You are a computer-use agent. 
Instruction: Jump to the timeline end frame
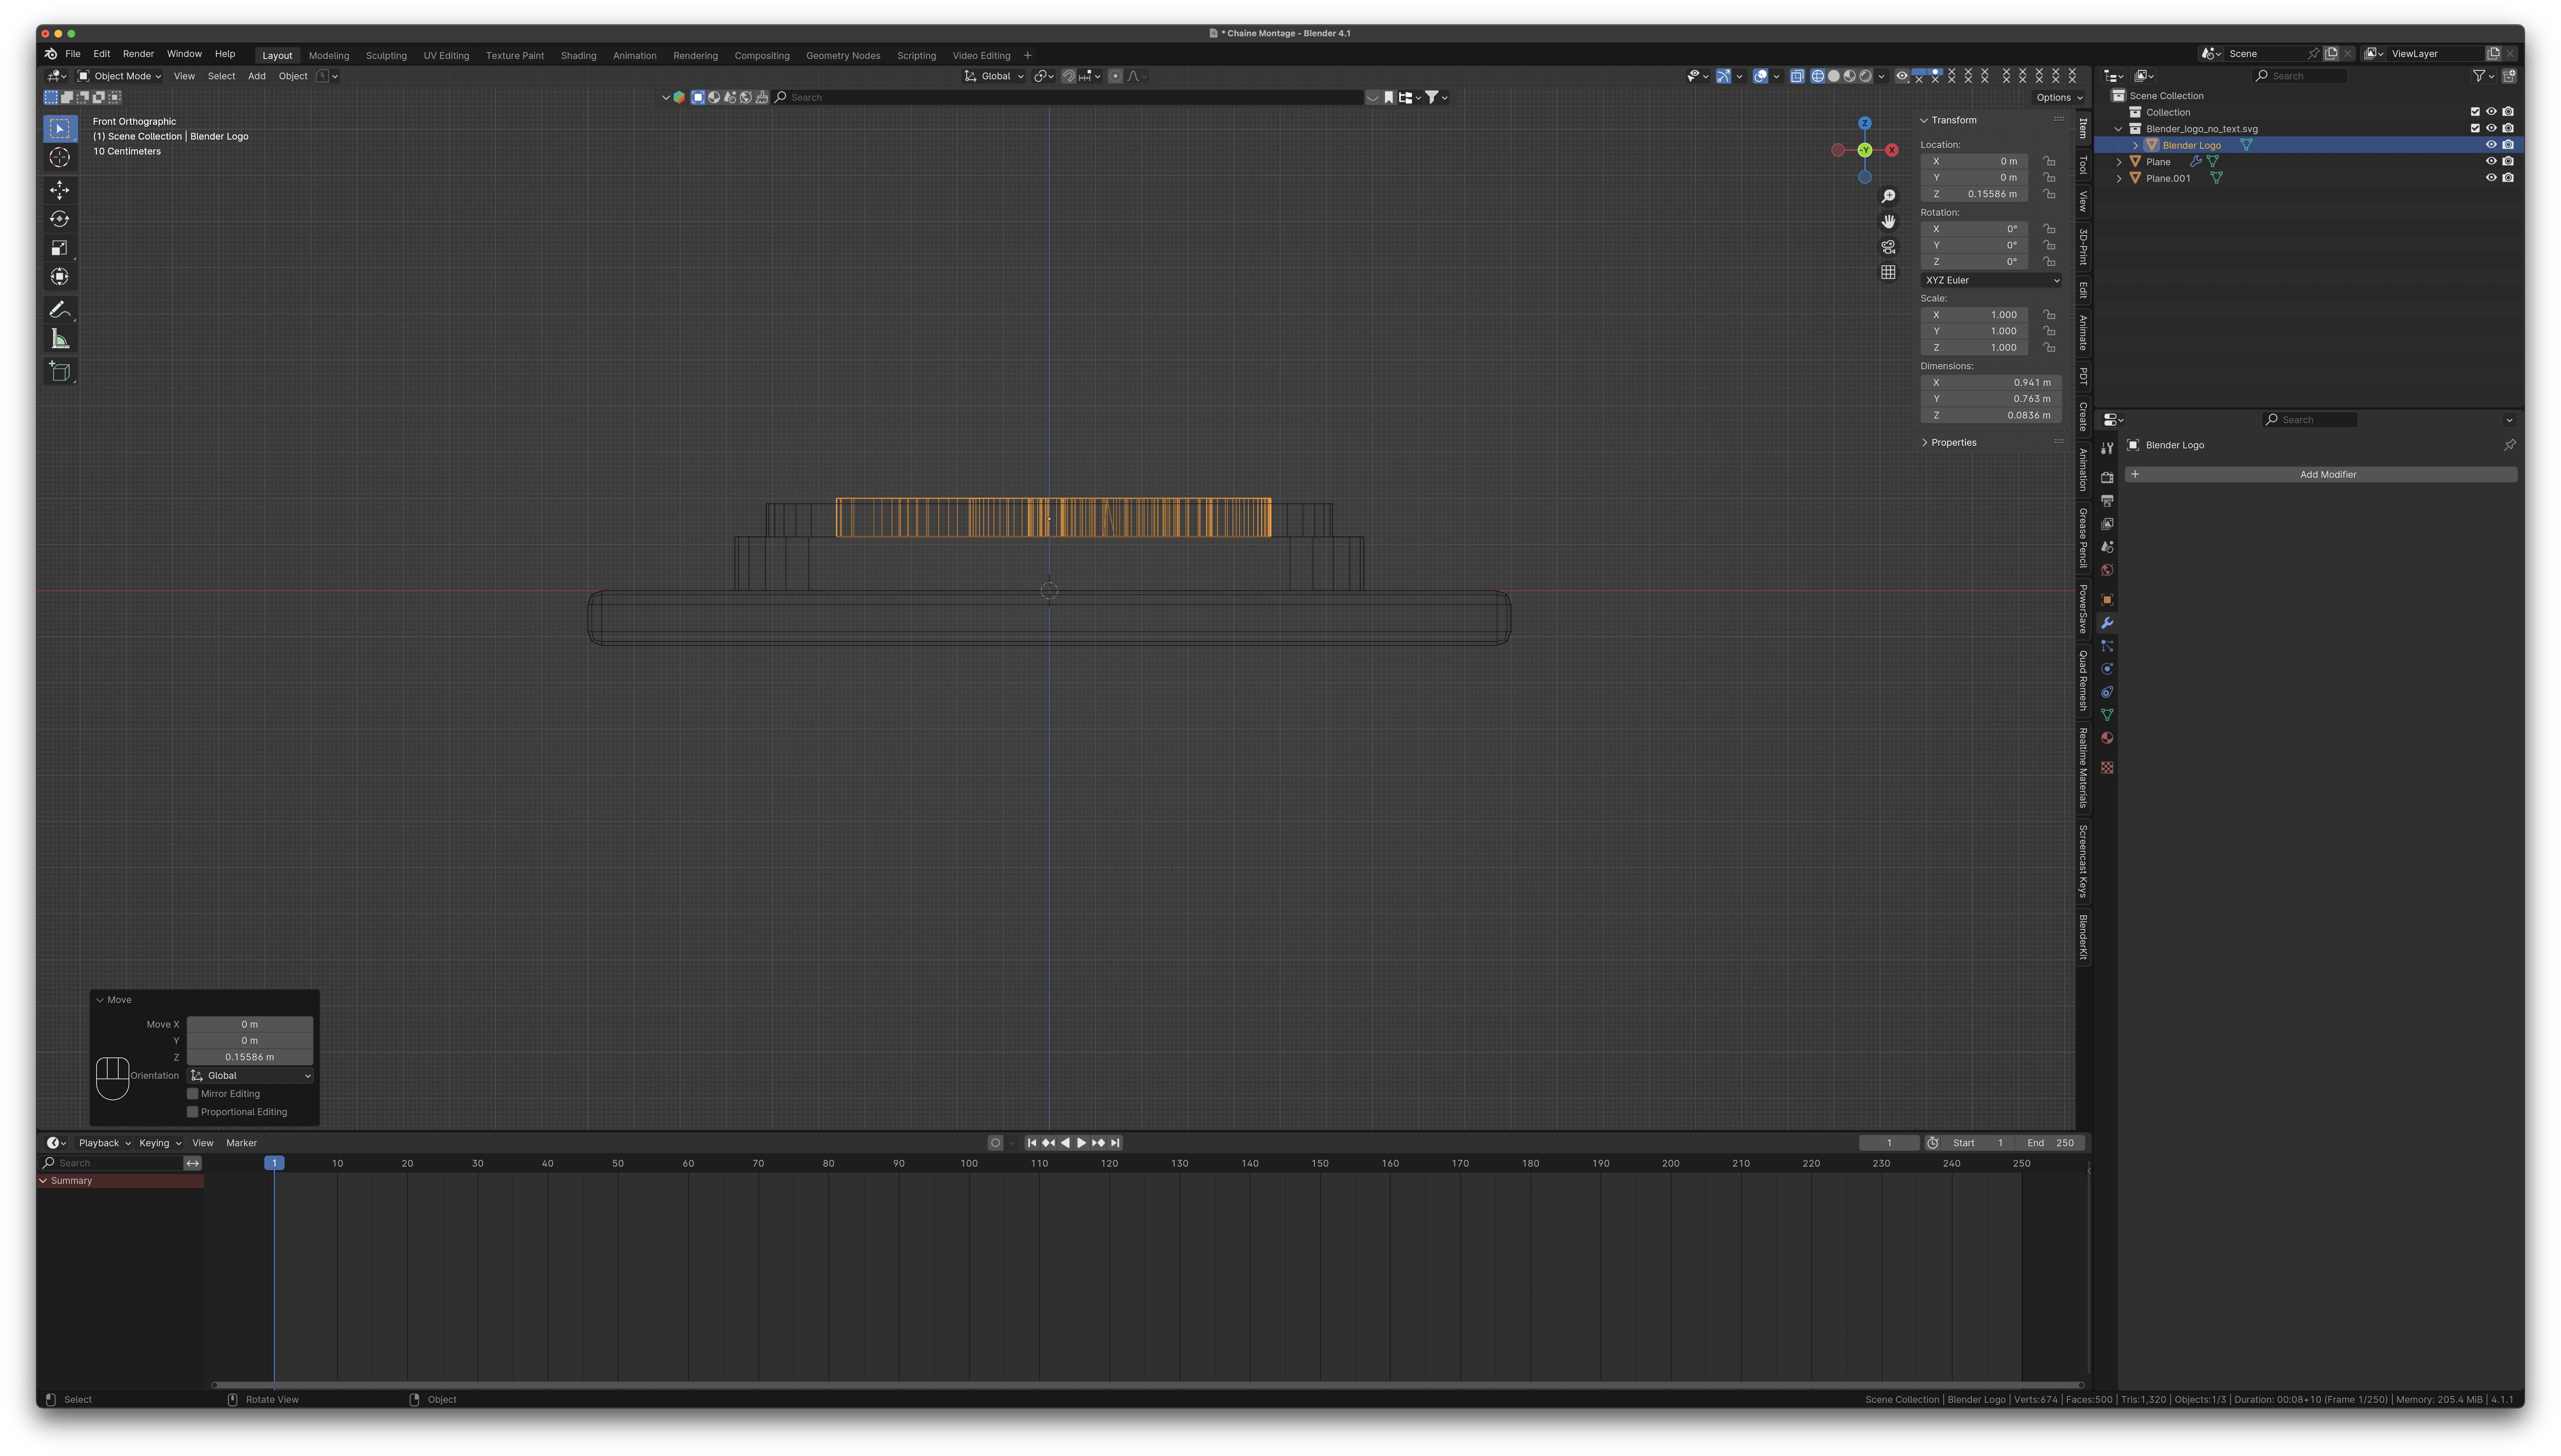pyautogui.click(x=1115, y=1143)
